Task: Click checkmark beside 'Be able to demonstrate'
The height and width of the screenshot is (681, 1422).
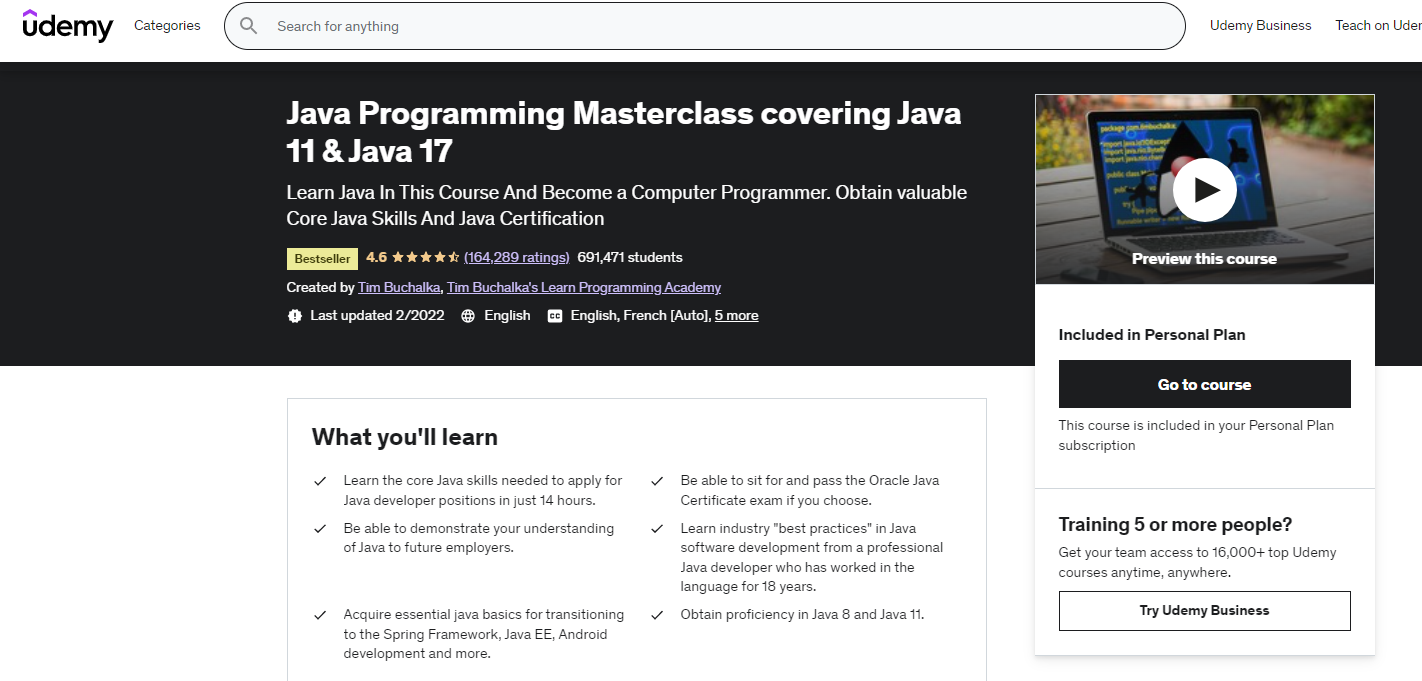Action: click(320, 529)
